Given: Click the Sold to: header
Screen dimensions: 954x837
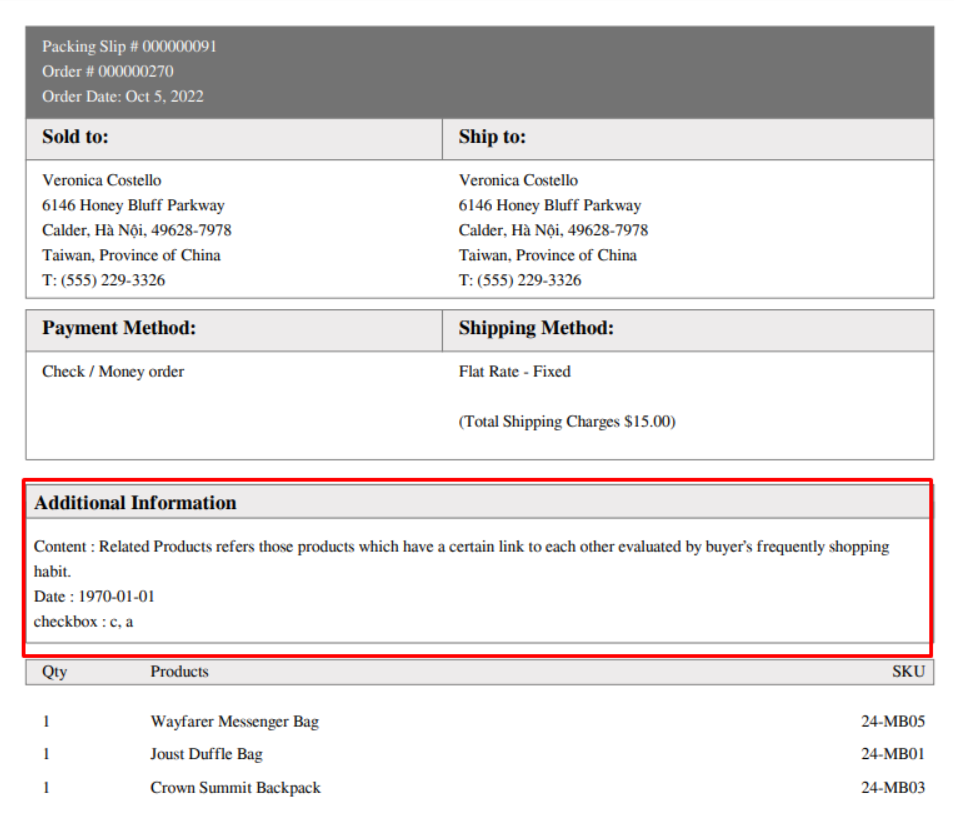Looking at the screenshot, I should pyautogui.click(x=75, y=137).
